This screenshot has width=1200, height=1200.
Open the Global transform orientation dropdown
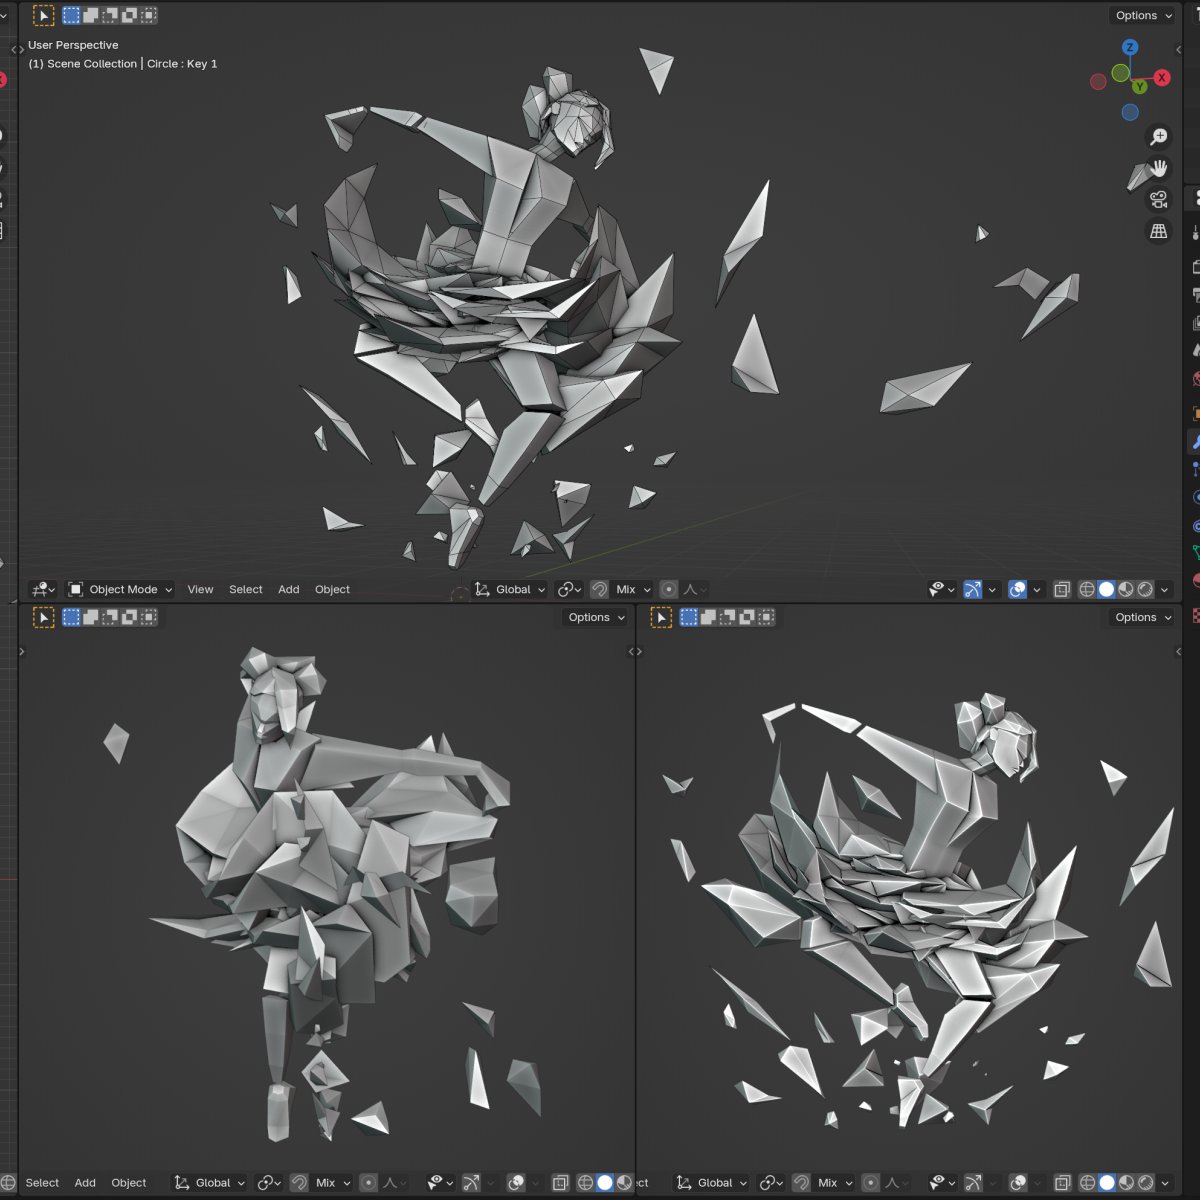(510, 589)
